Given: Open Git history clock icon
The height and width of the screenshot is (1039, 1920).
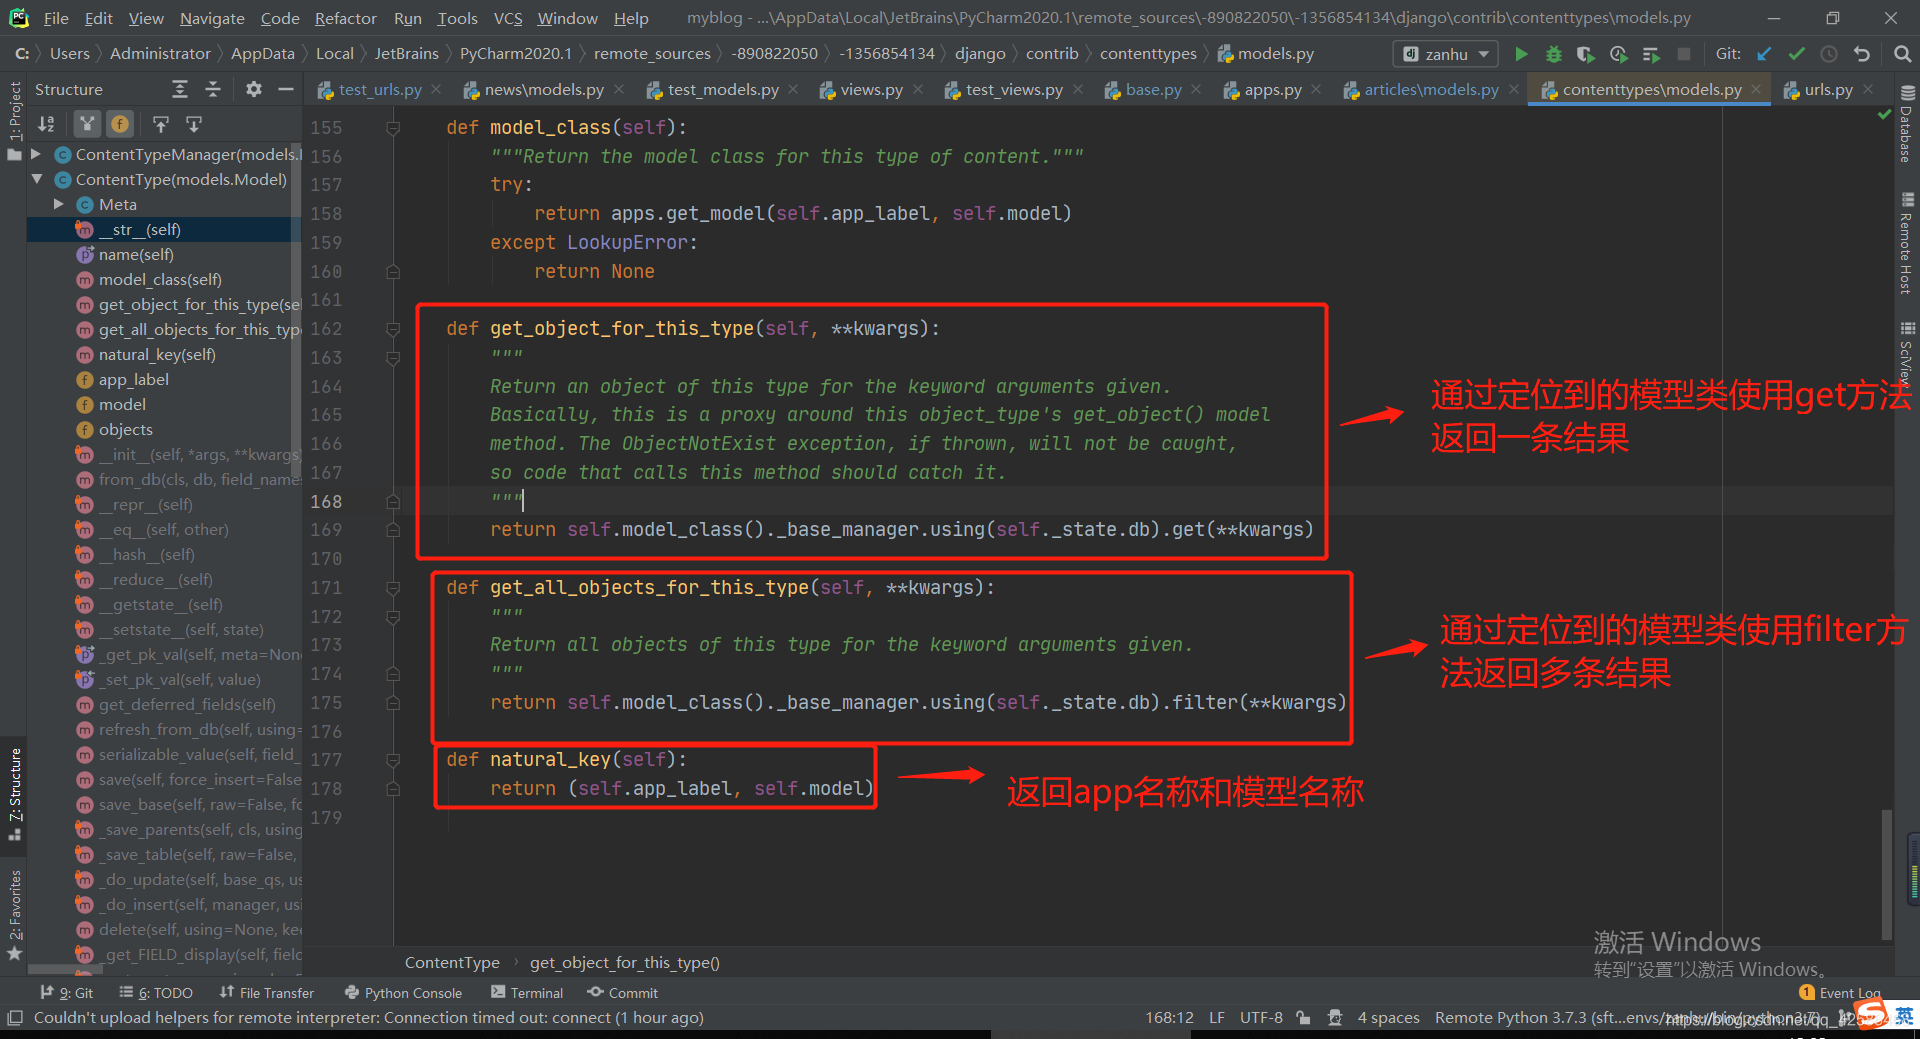Looking at the screenshot, I should point(1829,54).
